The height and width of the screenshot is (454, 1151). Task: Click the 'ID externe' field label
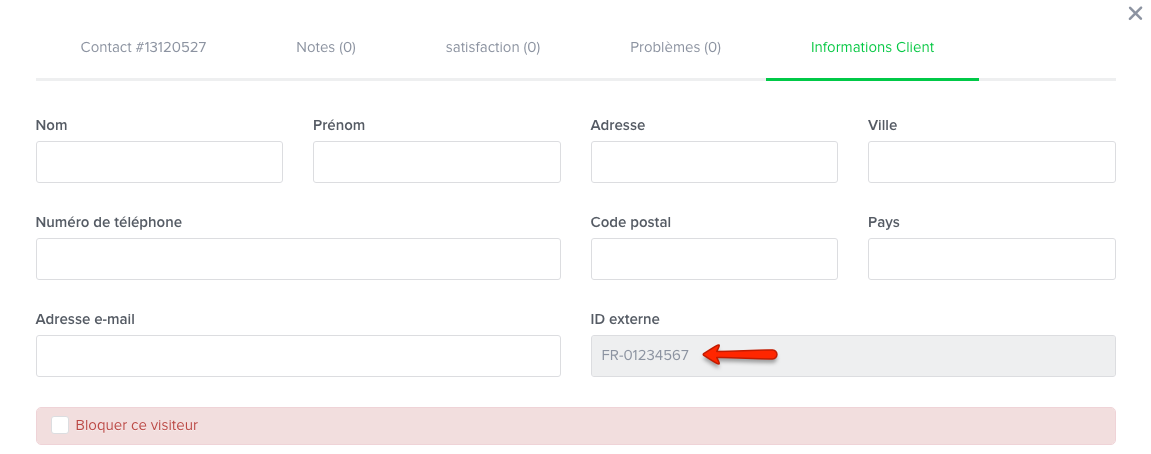pos(625,320)
